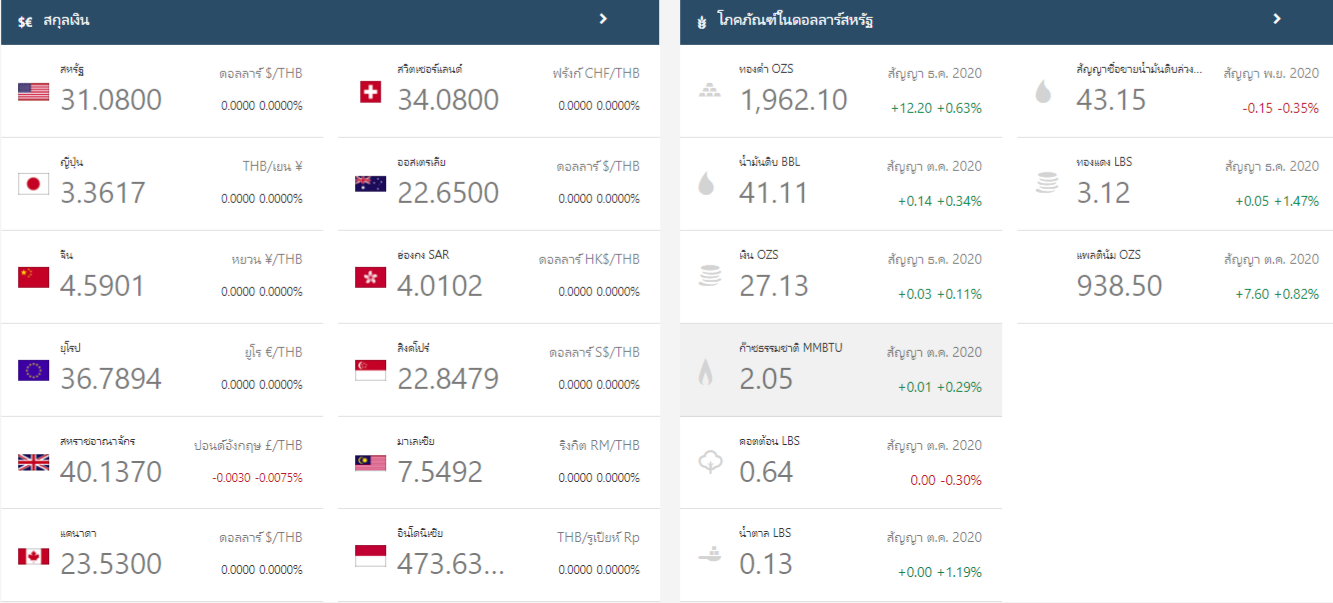1333x603 pixels.
Task: Click the natural gas flame icon
Action: tap(706, 372)
